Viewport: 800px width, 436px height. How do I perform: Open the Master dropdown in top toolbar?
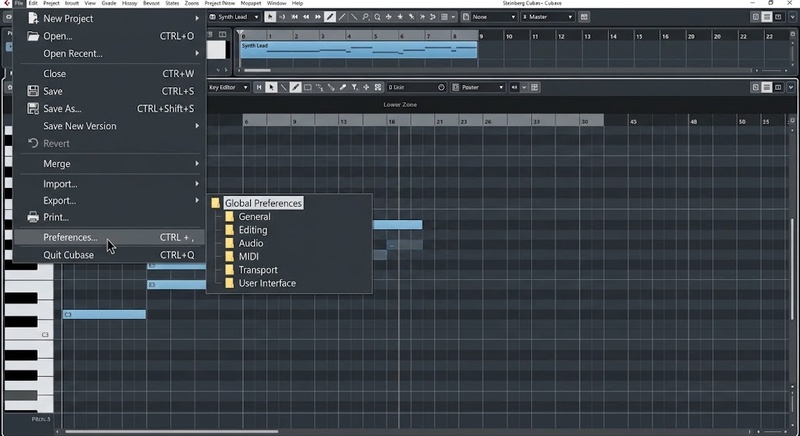click(x=548, y=17)
